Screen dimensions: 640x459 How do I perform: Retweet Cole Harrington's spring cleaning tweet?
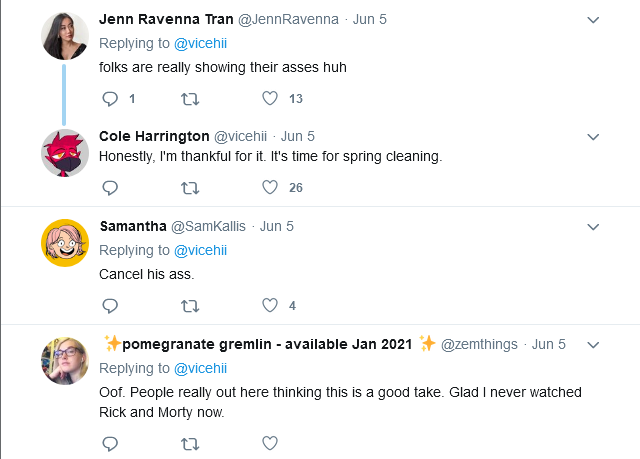[x=190, y=188]
